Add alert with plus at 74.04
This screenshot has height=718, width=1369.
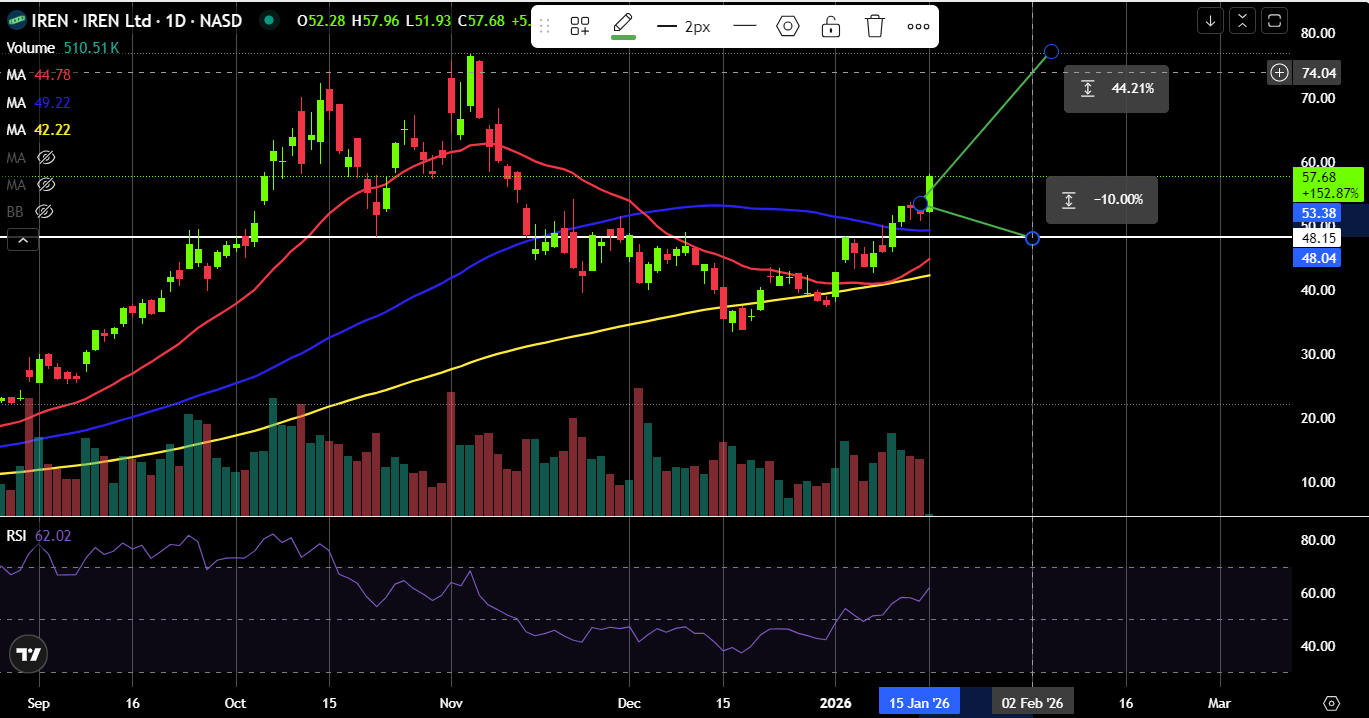click(1280, 72)
